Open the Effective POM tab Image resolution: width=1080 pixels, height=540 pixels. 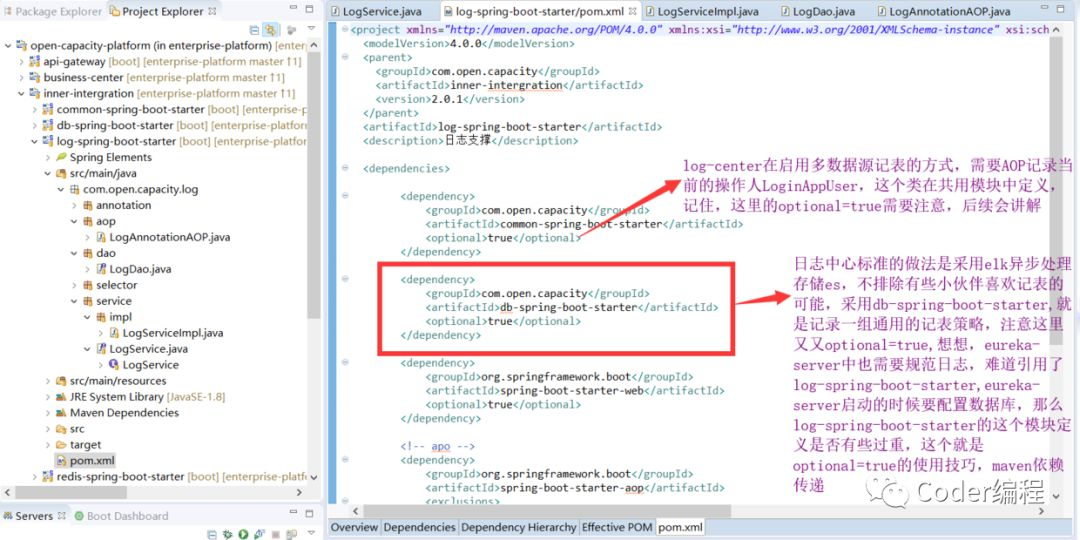(x=616, y=527)
